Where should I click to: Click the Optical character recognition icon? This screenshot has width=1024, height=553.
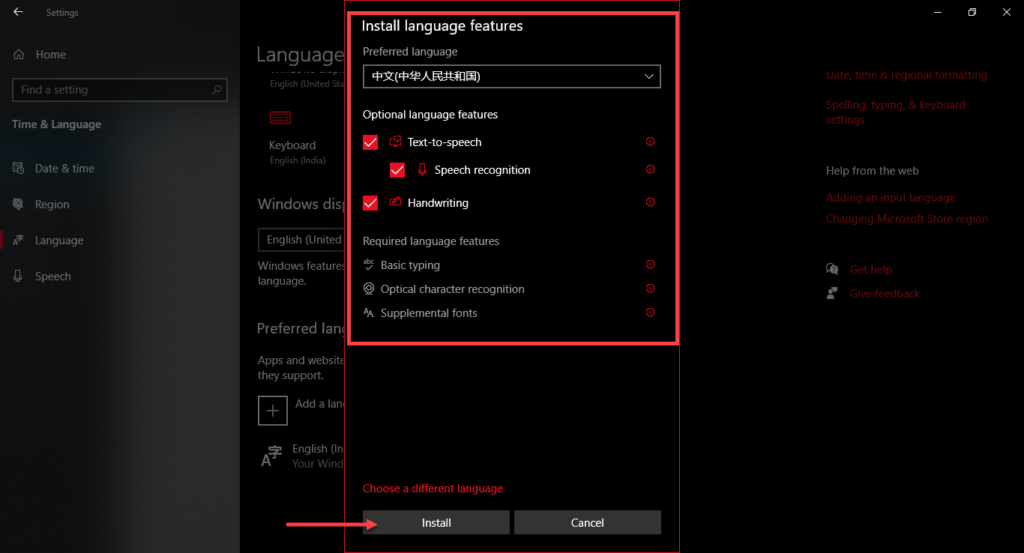pos(368,289)
